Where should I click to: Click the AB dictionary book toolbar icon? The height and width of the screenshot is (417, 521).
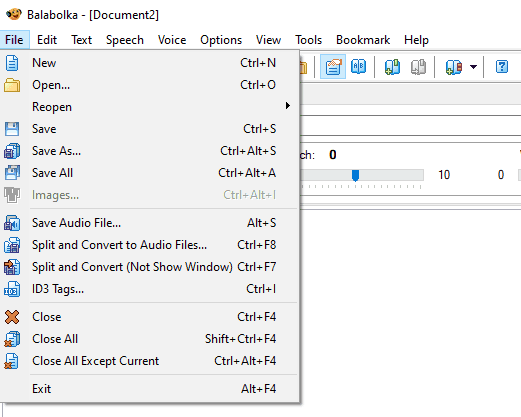[x=359, y=67]
